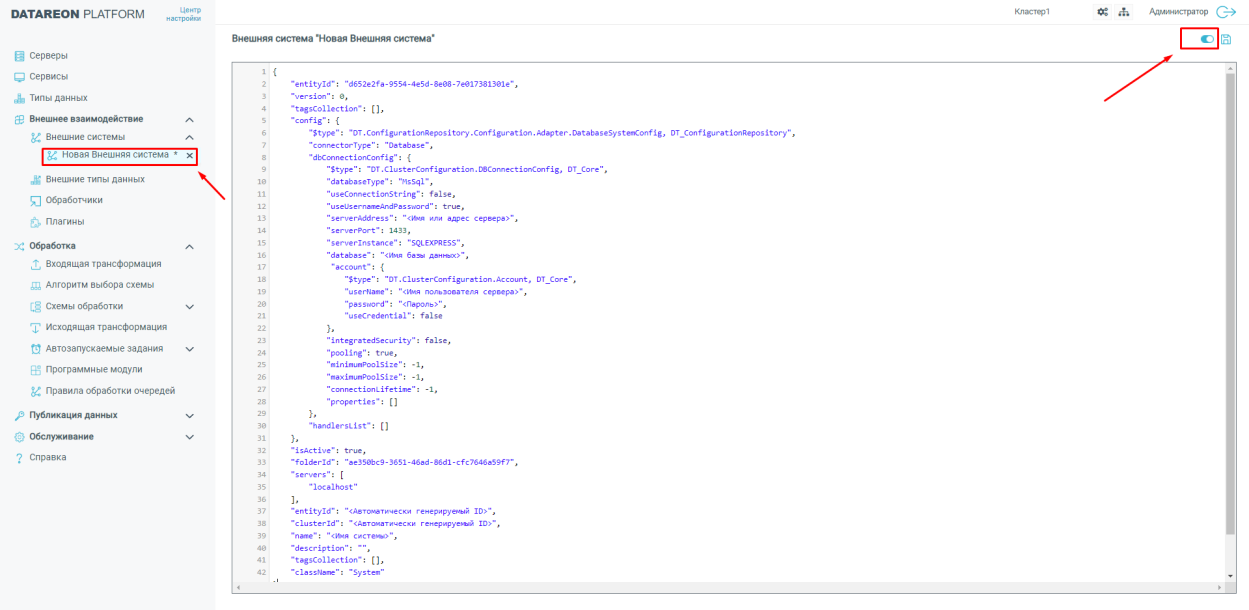The width and height of the screenshot is (1249, 610).
Task: Toggle the external system active switch
Action: coord(1207,39)
